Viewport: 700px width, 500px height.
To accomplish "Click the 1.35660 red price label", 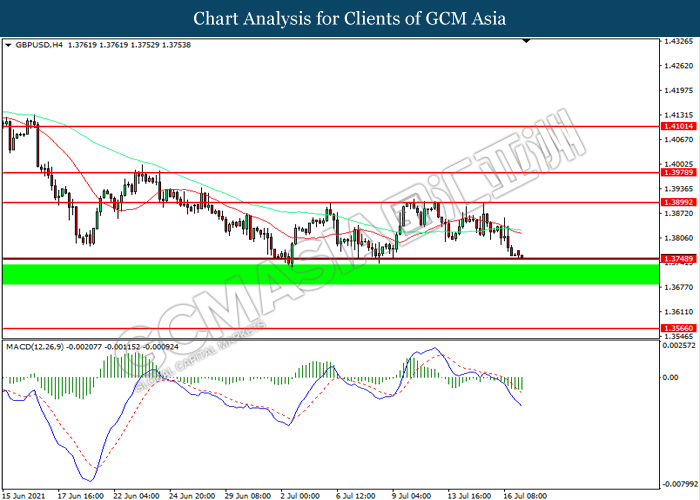I will (x=679, y=328).
